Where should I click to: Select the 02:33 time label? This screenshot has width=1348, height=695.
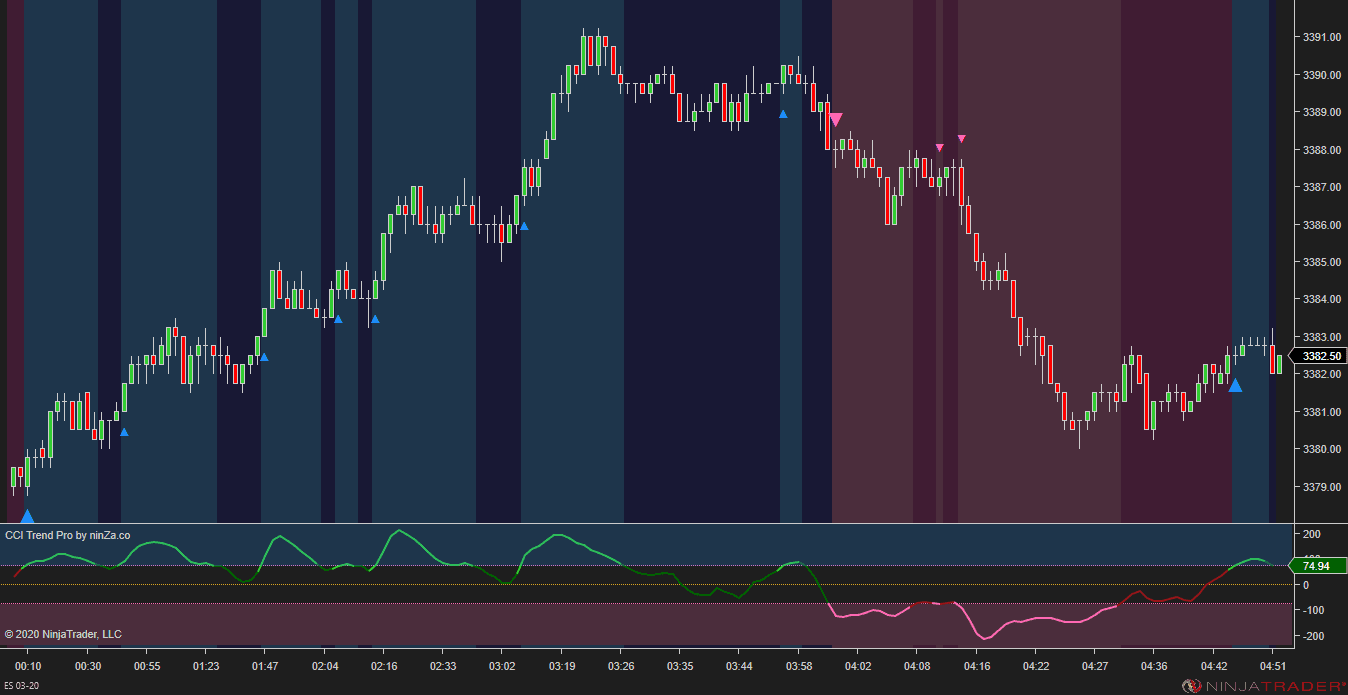click(x=443, y=666)
